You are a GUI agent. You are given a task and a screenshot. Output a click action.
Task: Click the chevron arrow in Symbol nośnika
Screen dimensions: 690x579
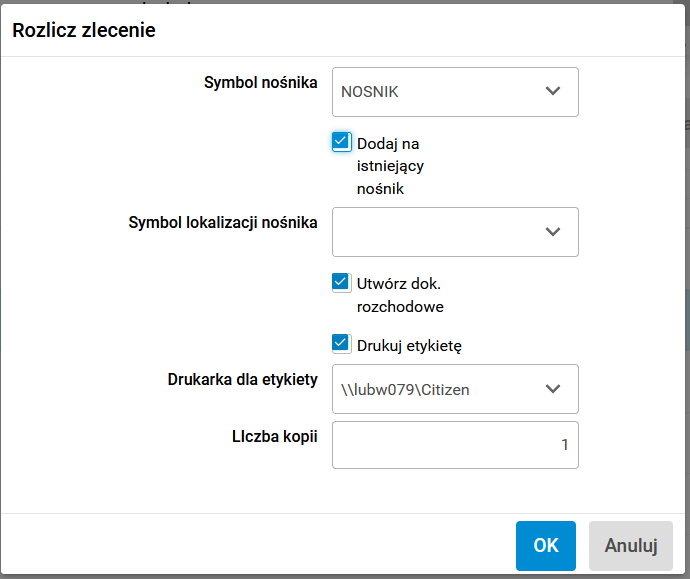coord(553,92)
